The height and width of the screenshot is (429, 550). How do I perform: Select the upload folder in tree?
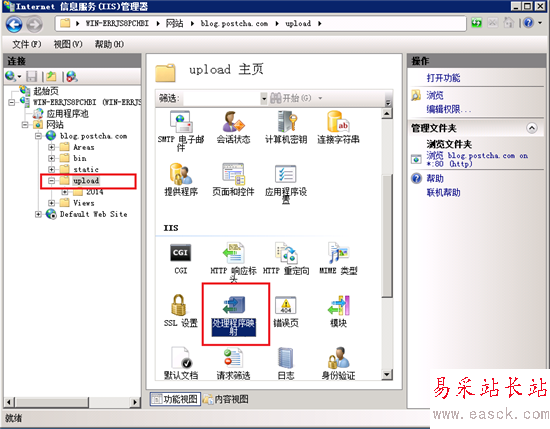(86, 181)
